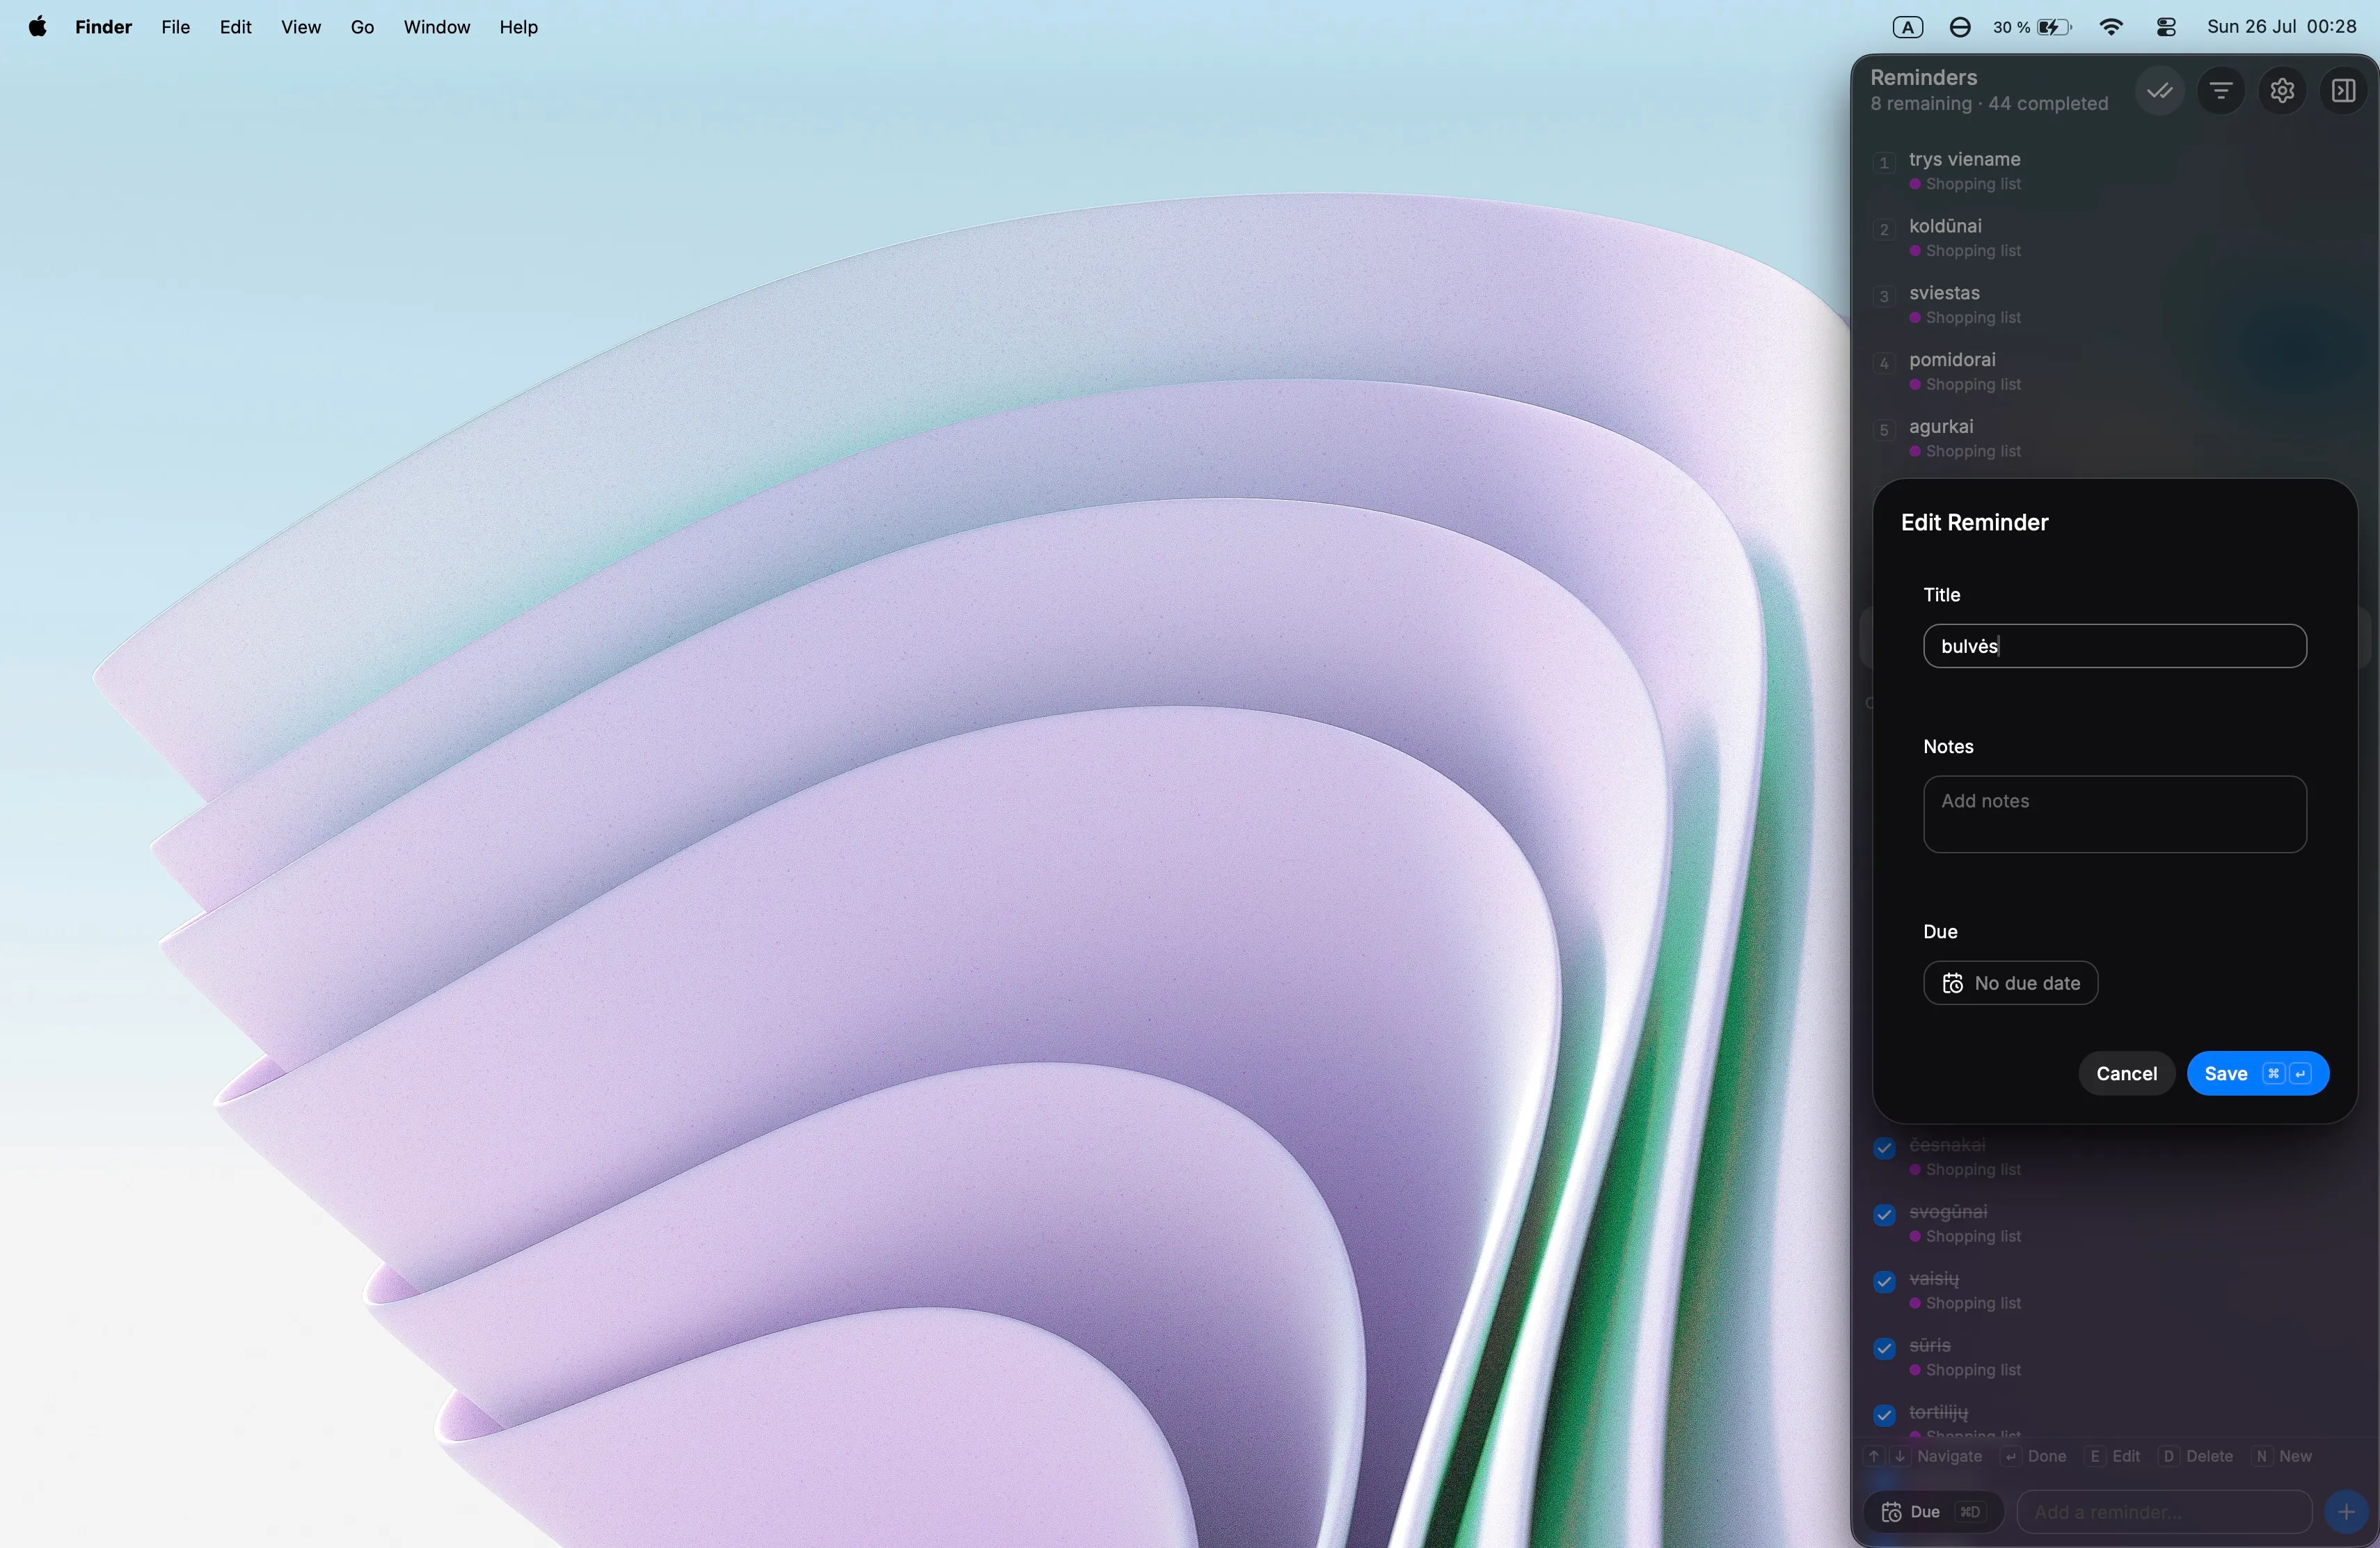Open the Window menu

[x=436, y=27]
